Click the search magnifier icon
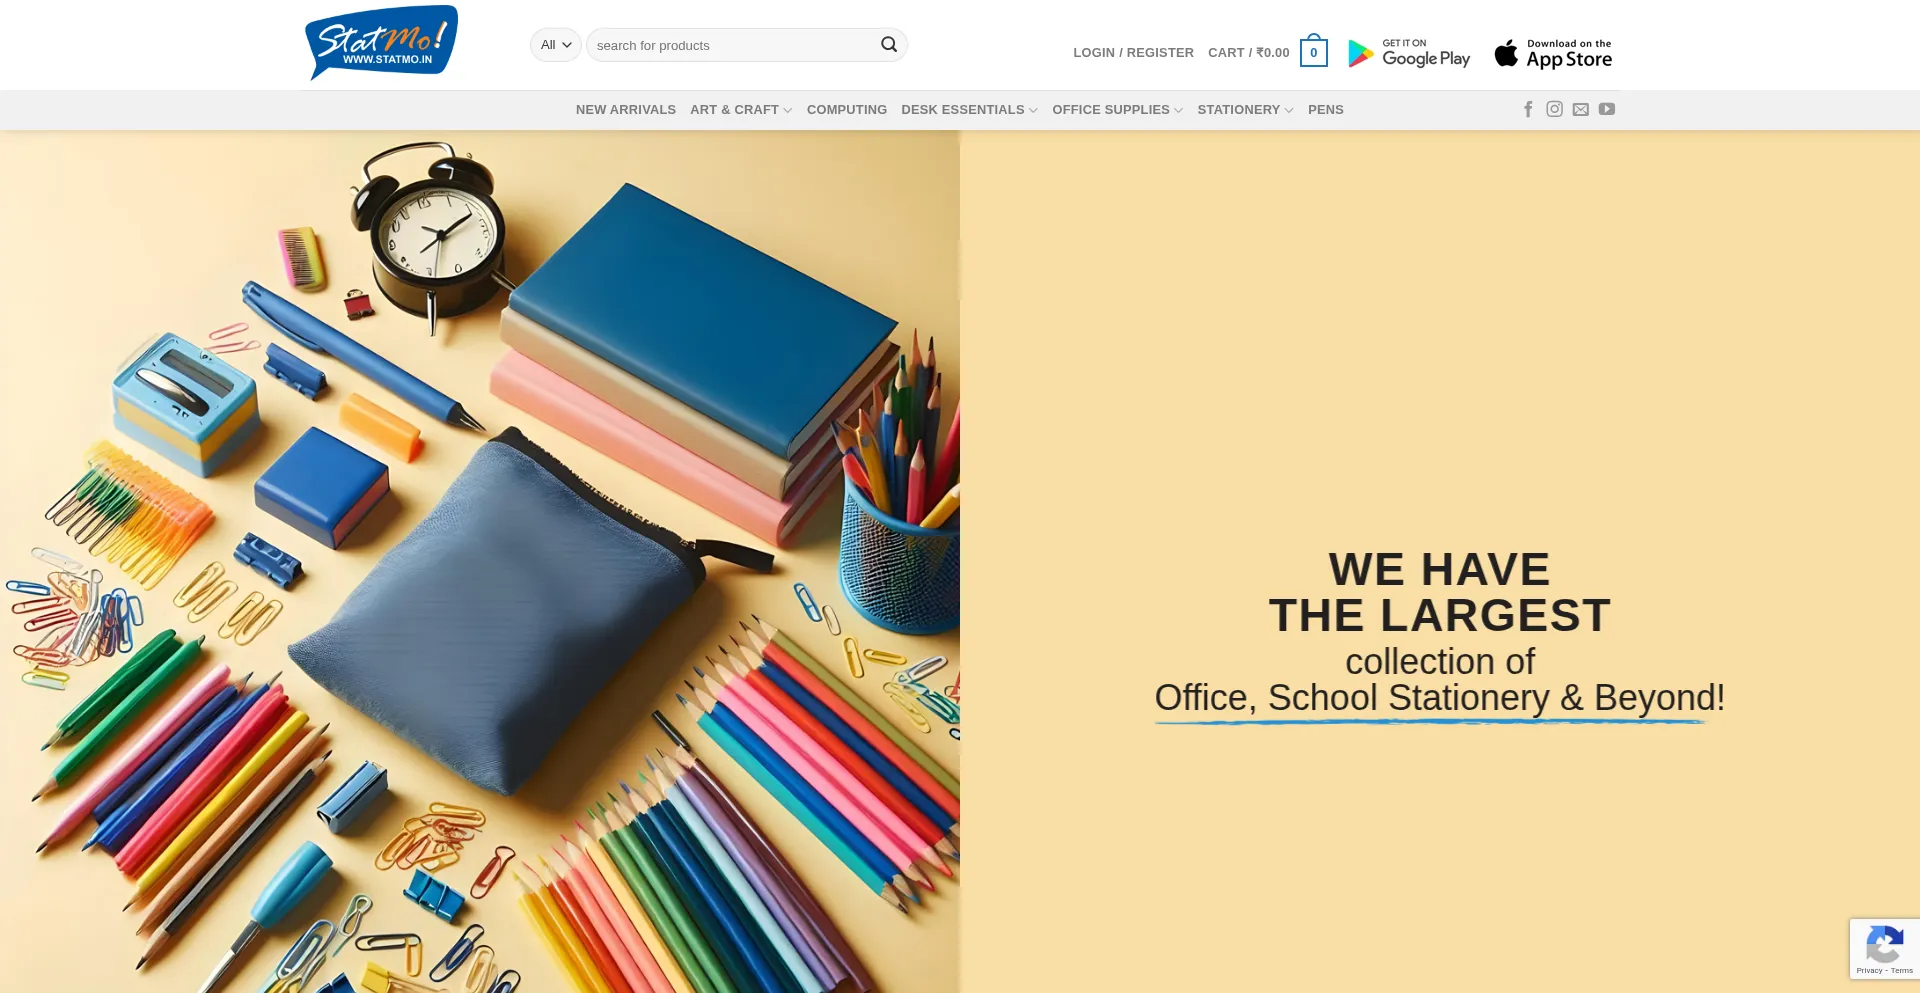 coord(888,45)
